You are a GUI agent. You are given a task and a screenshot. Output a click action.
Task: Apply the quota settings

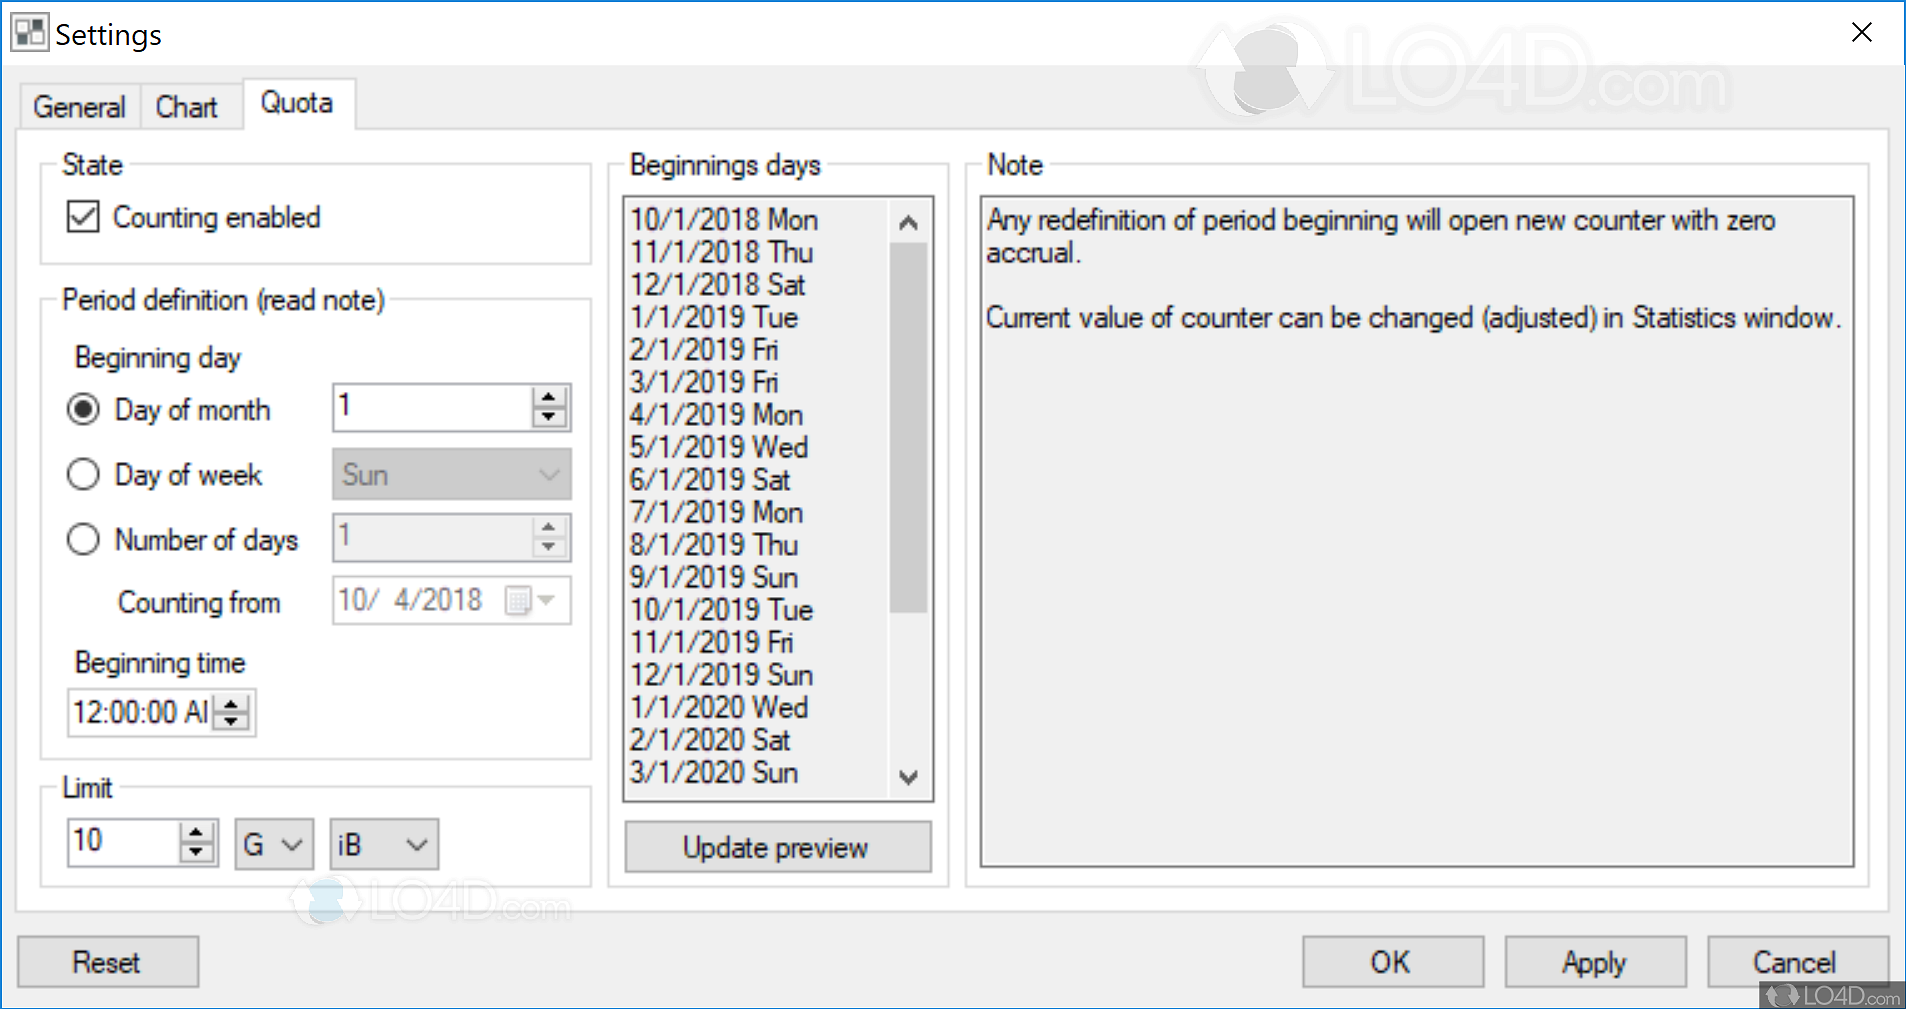[x=1594, y=961]
